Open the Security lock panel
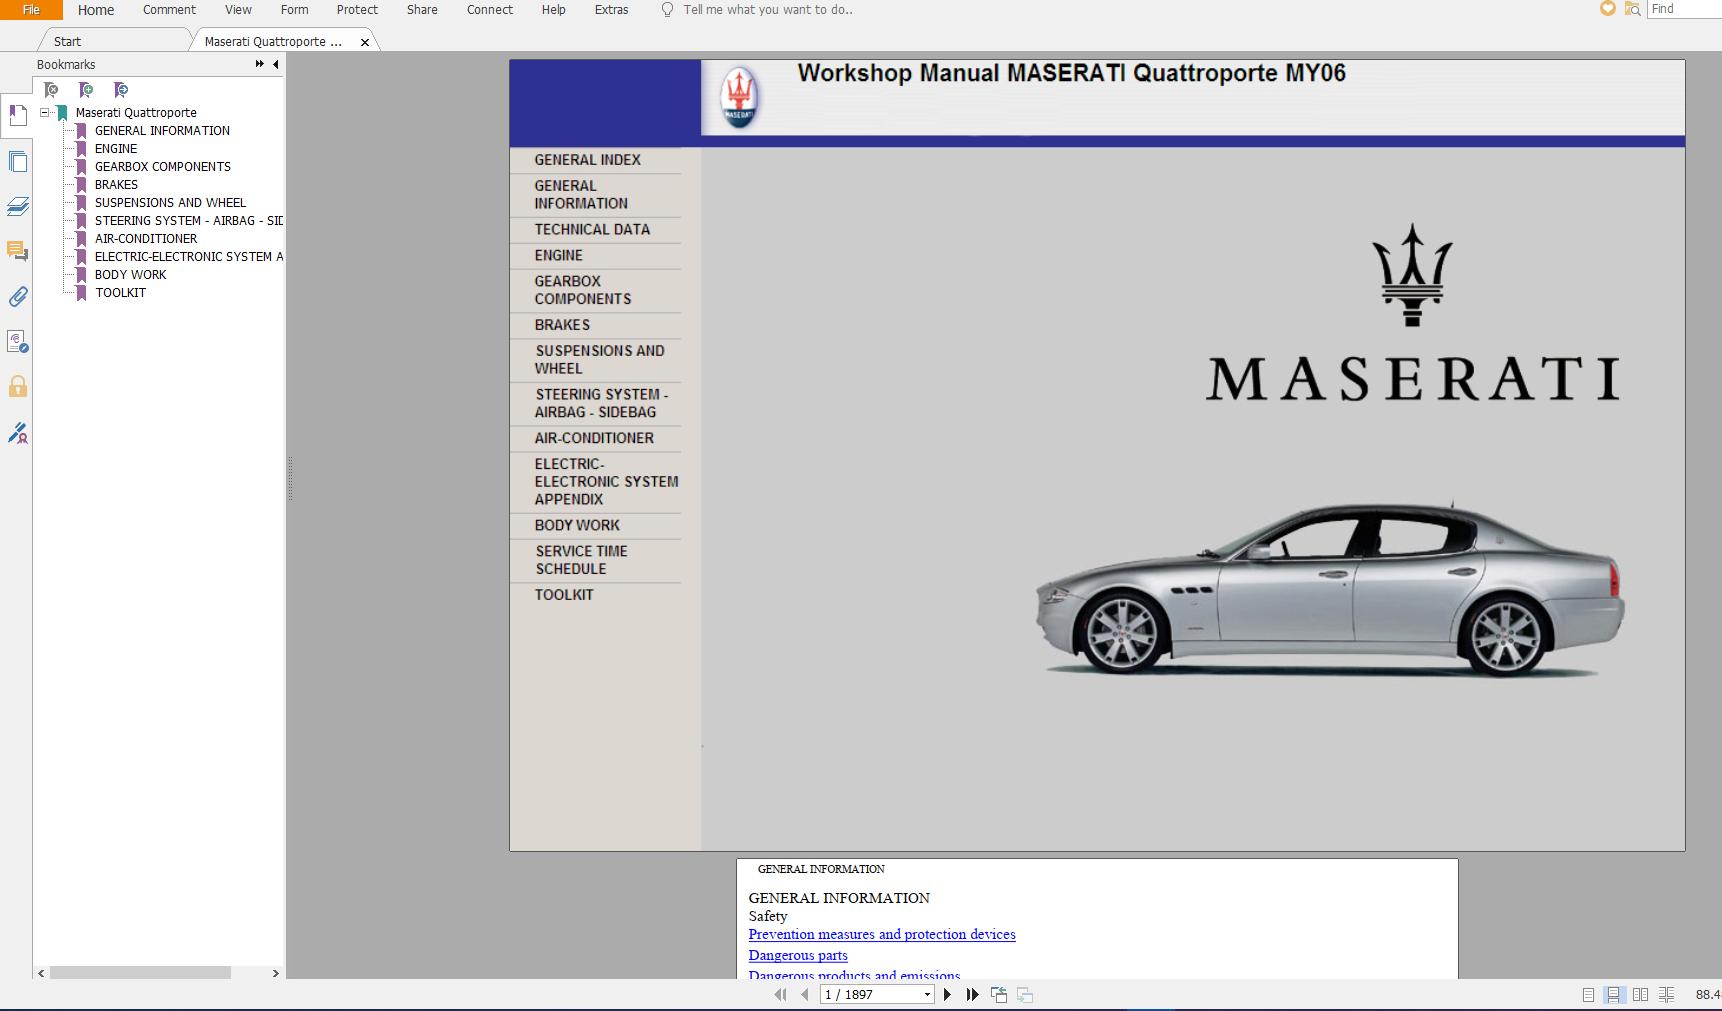 tap(18, 387)
